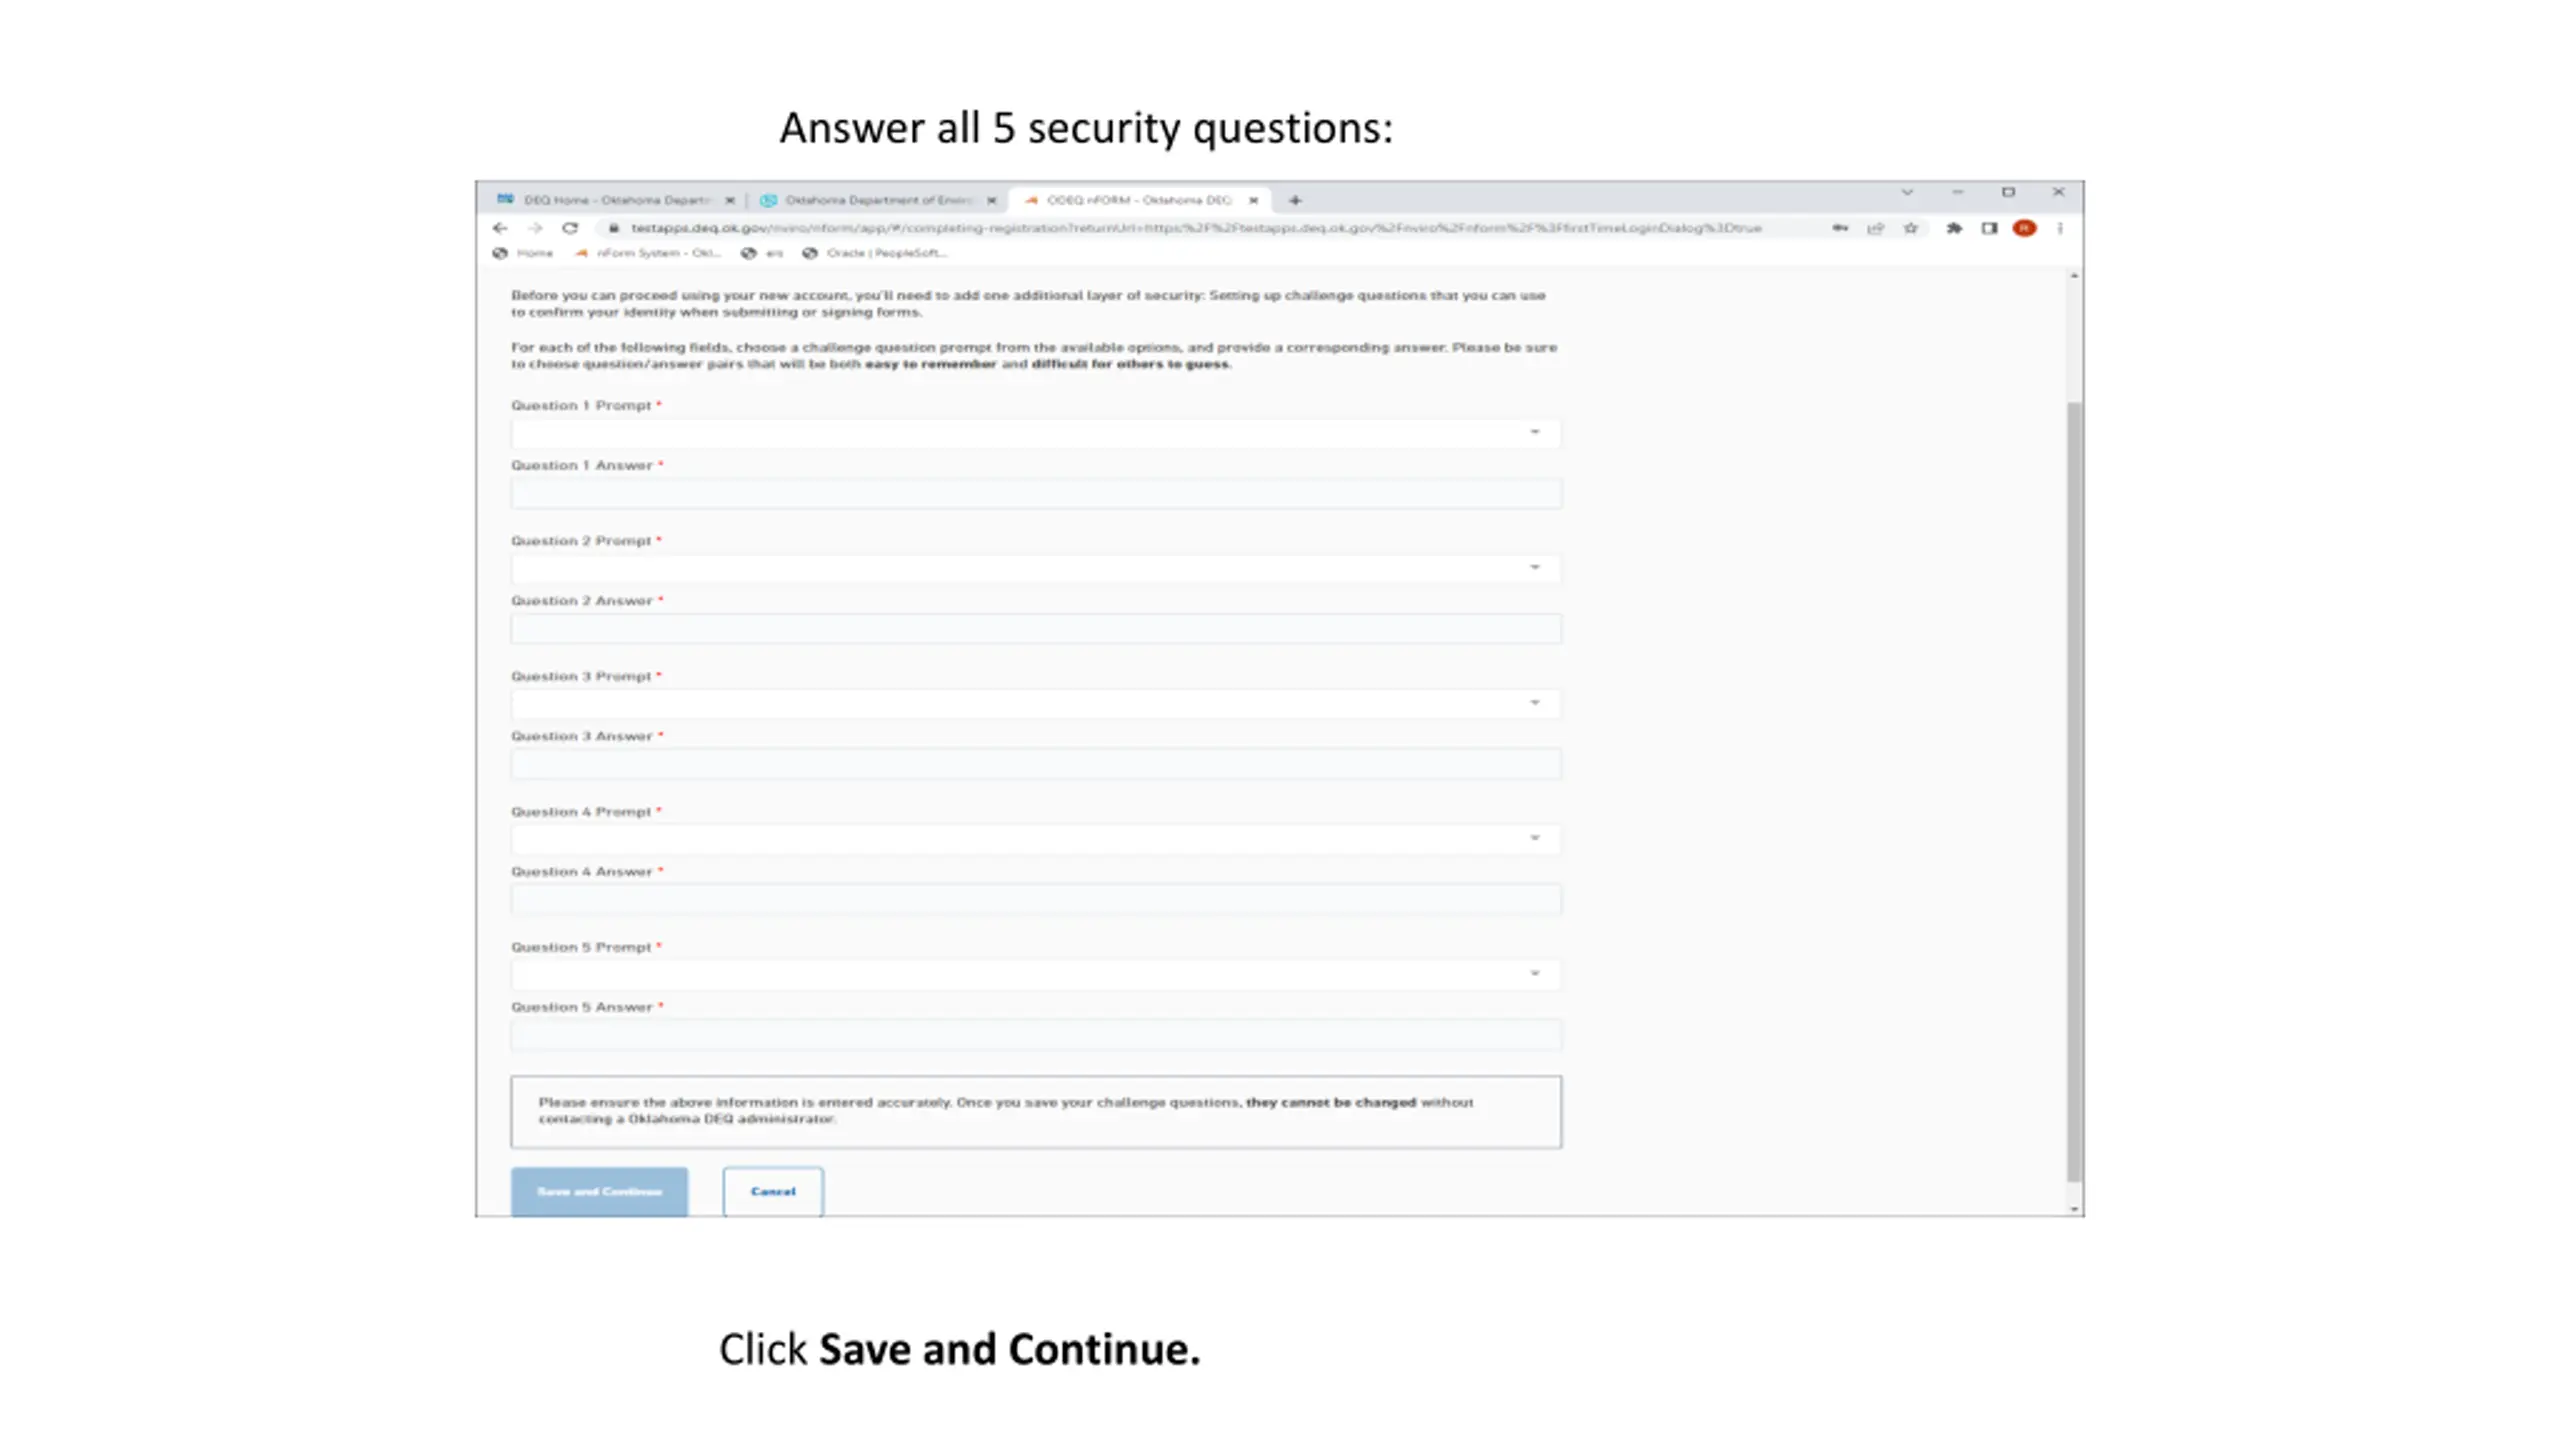Reload the page with refresh icon

point(570,228)
